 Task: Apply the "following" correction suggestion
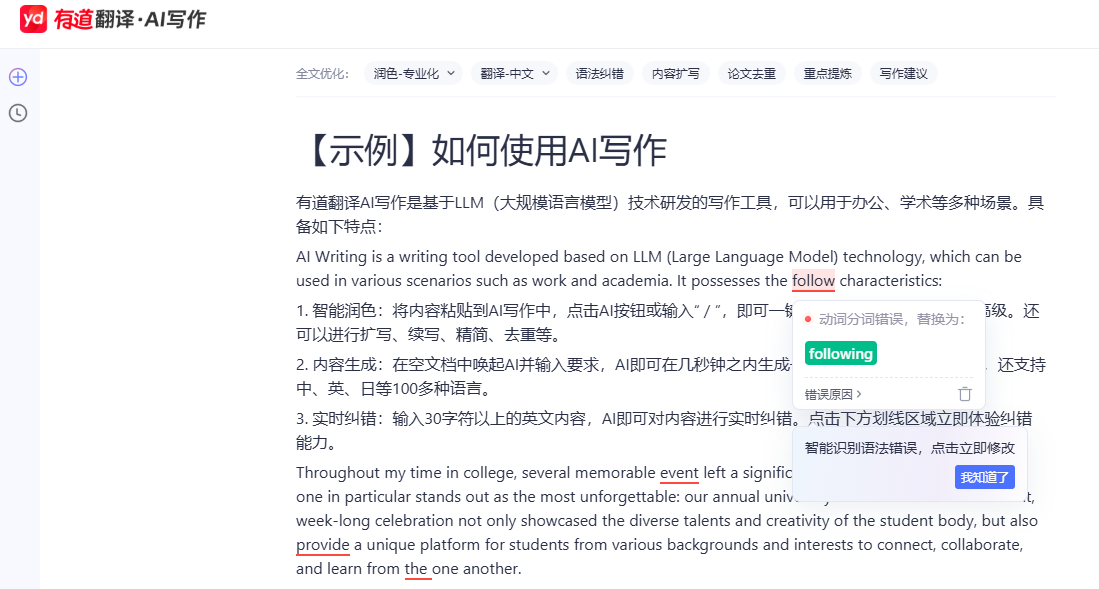(840, 353)
